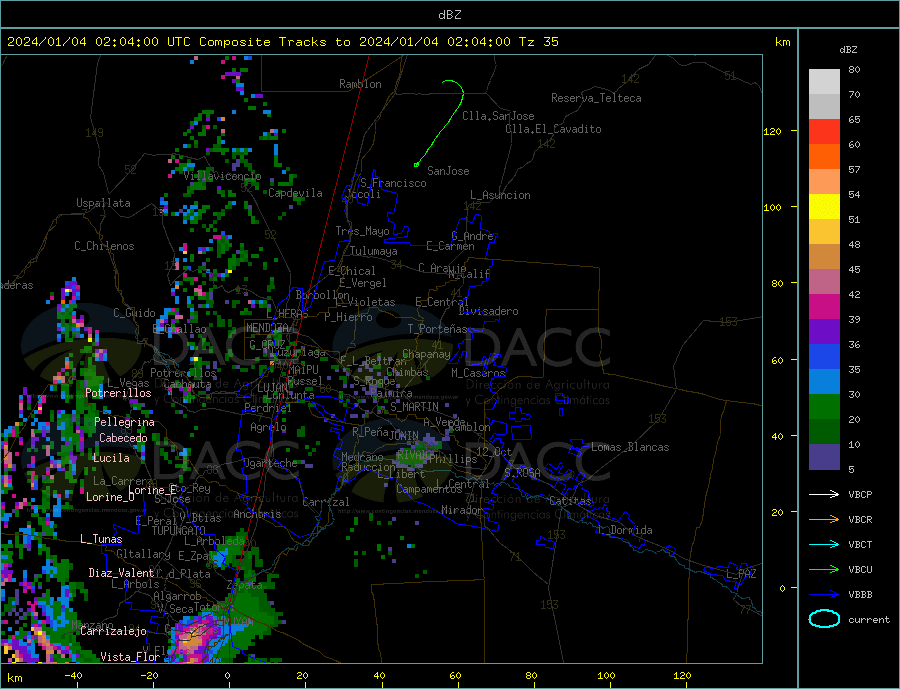The width and height of the screenshot is (900, 689).
Task: Select the 65 dBZ red color swatch
Action: tap(824, 131)
